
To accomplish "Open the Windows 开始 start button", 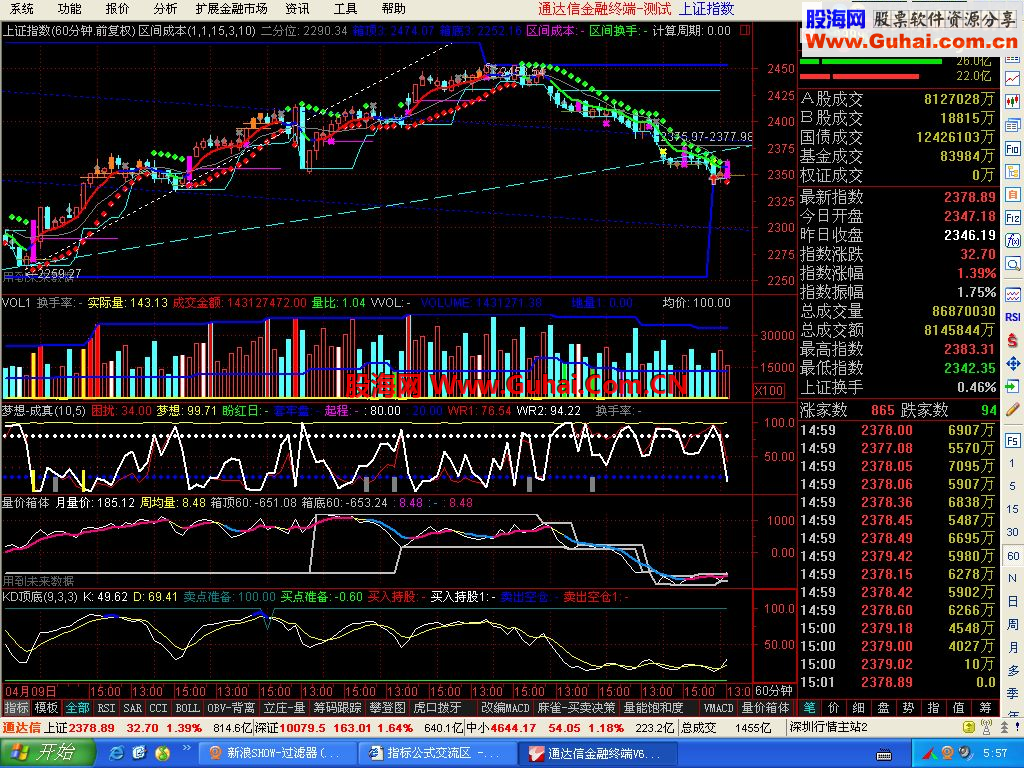I will click(47, 753).
